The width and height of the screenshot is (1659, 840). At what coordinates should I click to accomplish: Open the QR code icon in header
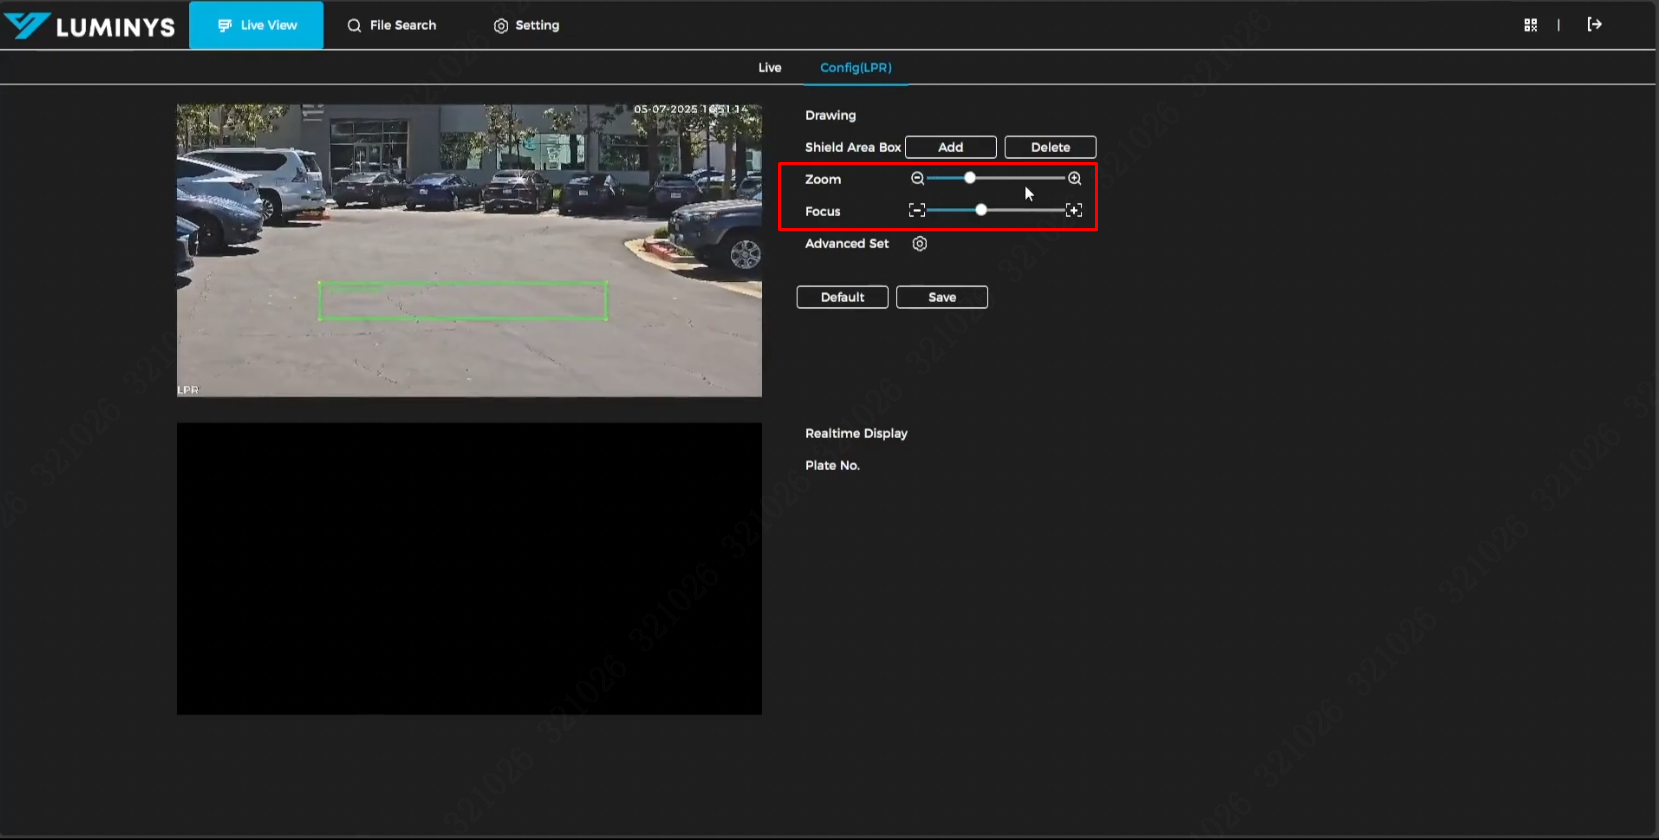pos(1530,25)
